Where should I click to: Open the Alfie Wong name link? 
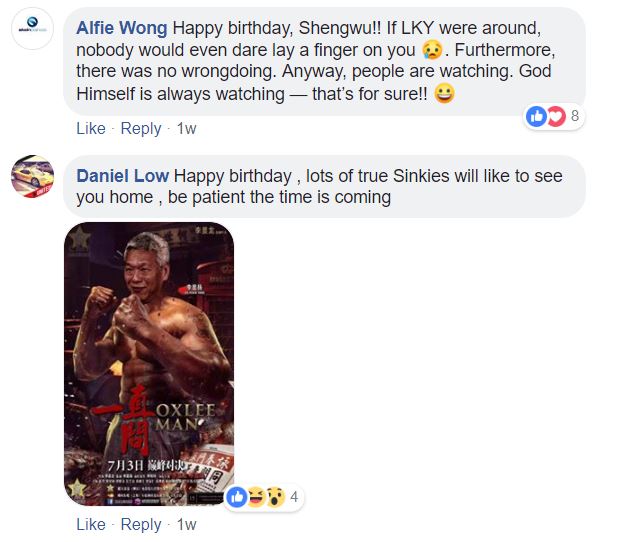pos(122,28)
